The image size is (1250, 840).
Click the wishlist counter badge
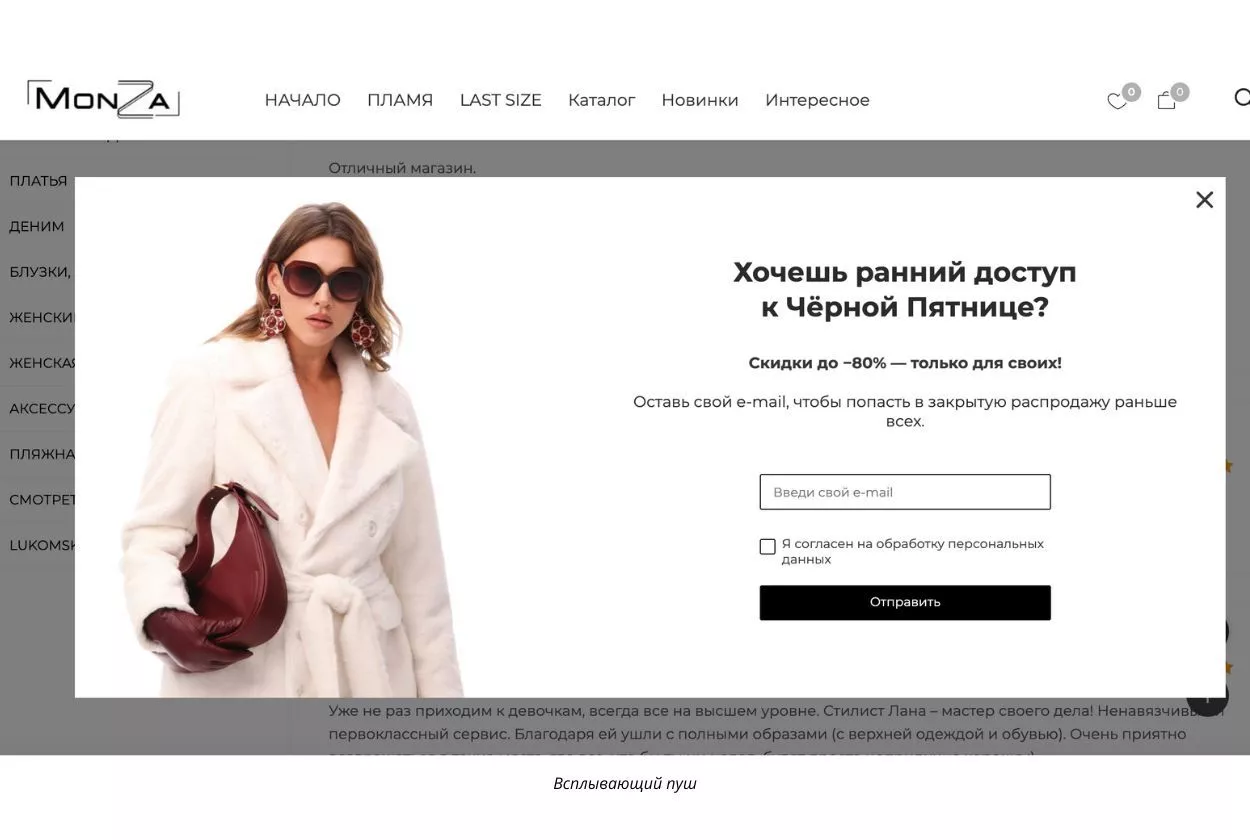click(1131, 92)
